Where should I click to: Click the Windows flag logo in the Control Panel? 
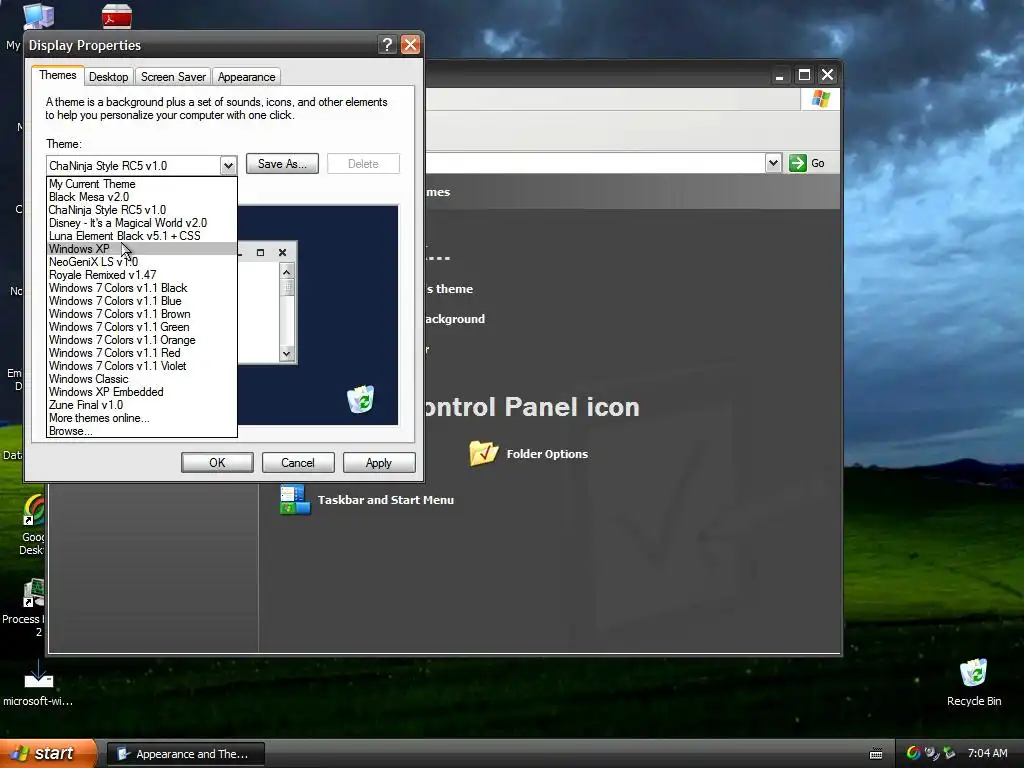point(821,99)
